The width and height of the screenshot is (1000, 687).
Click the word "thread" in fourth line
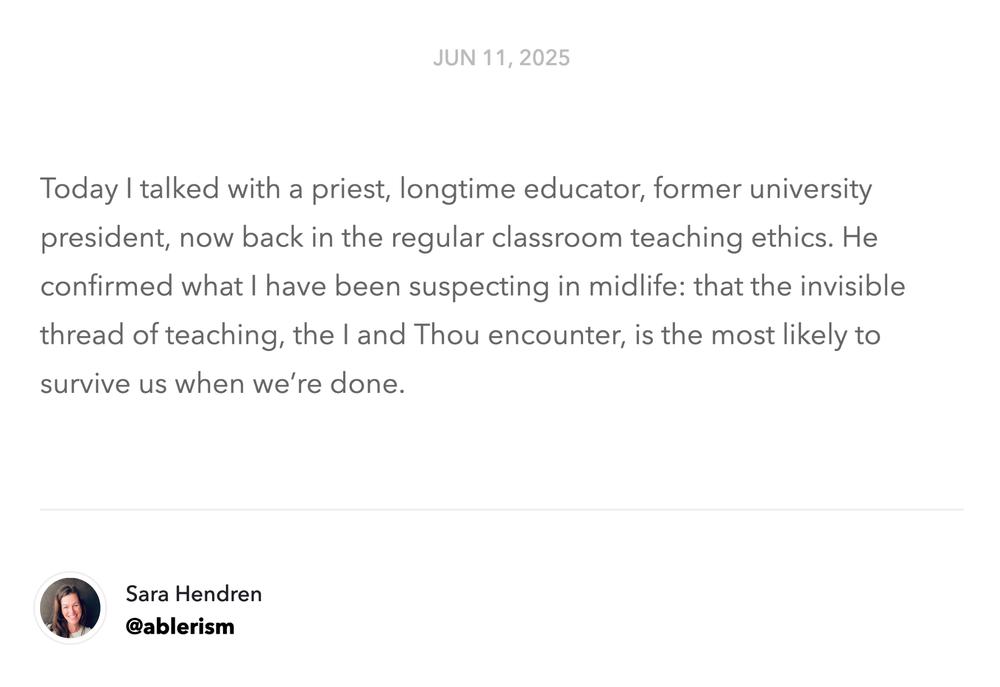coord(82,335)
